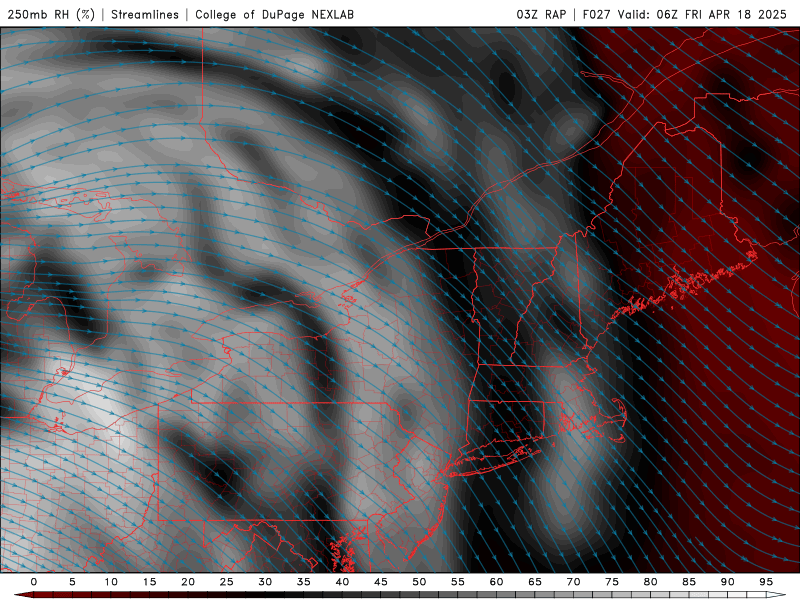Click the "College of DuPage NEXLAB" text
Image resolution: width=800 pixels, height=600 pixels.
274,14
